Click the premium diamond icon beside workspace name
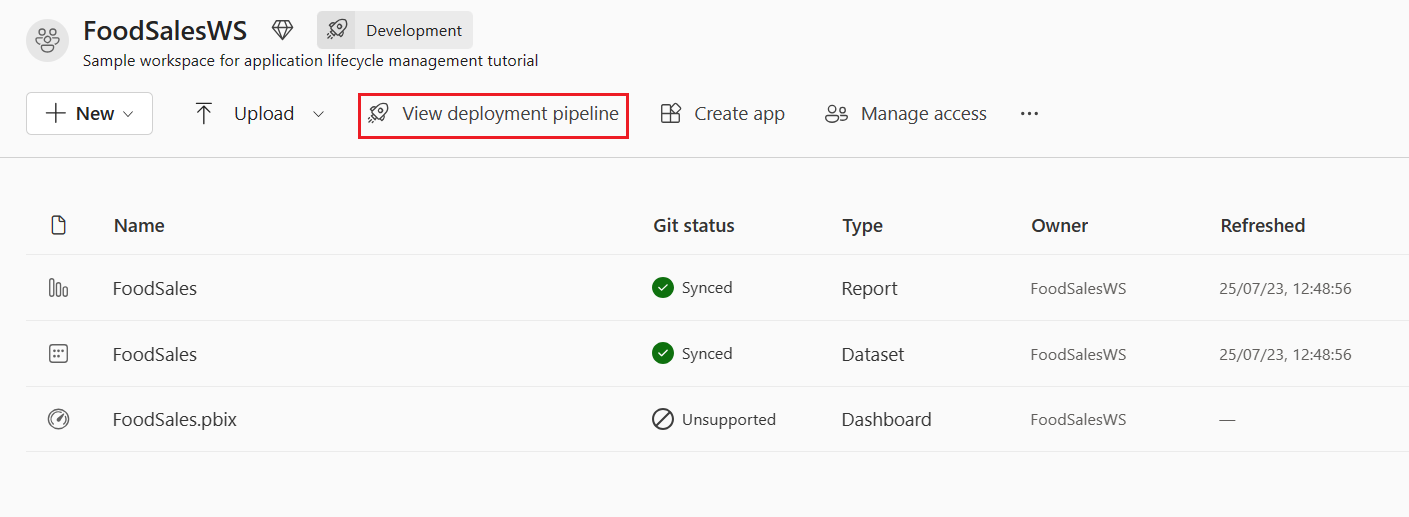1409x517 pixels. [x=282, y=30]
